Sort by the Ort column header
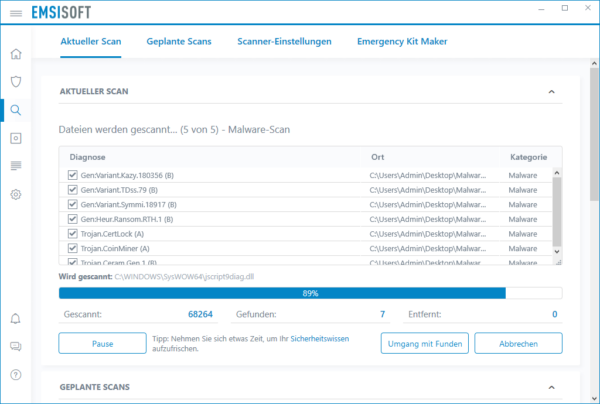Viewport: 600px width, 404px height. tap(377, 157)
